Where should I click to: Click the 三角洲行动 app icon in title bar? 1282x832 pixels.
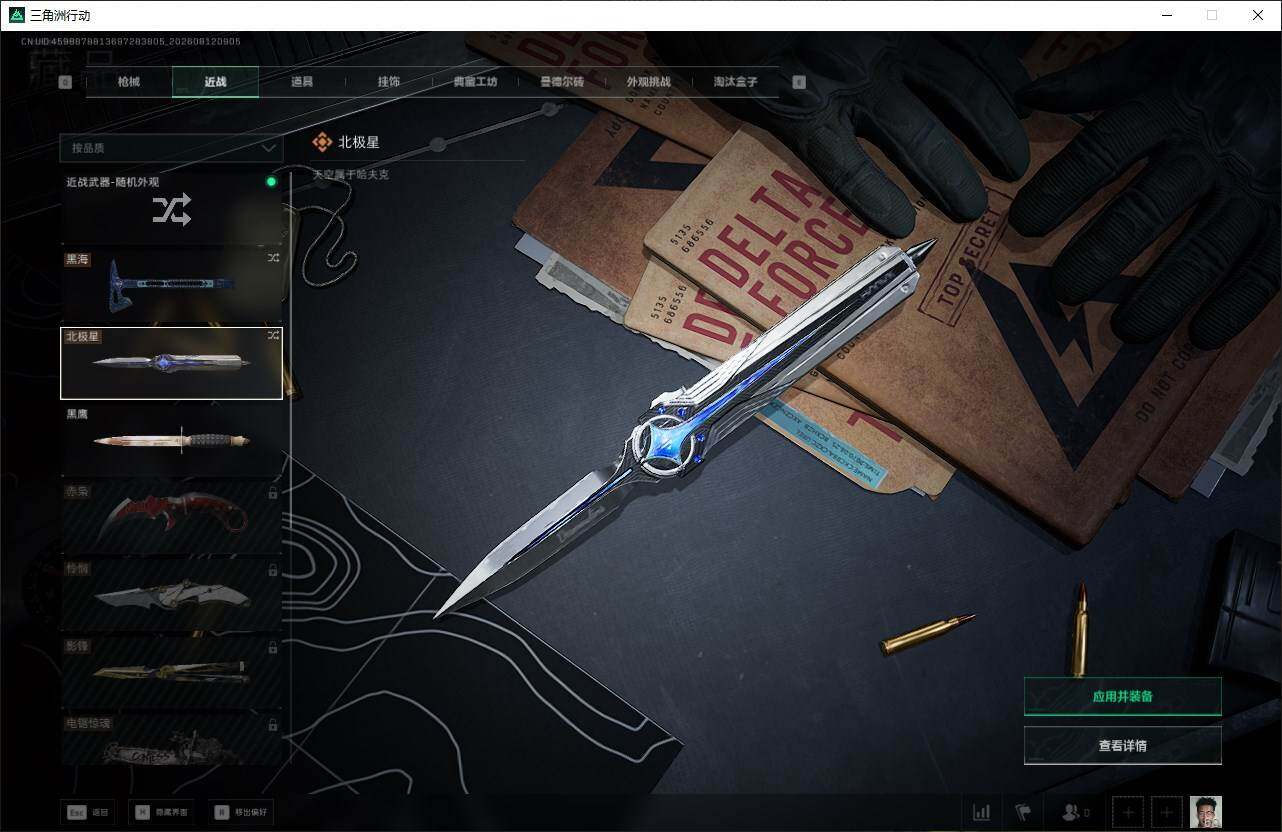[17, 15]
